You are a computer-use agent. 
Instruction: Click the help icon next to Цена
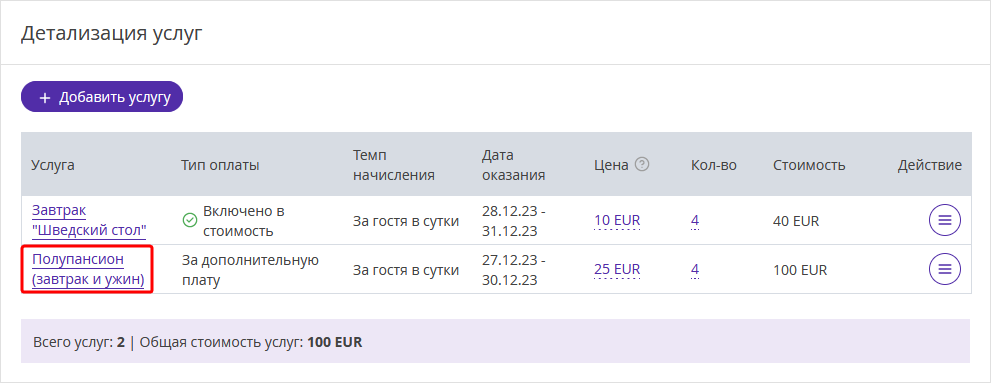(642, 165)
